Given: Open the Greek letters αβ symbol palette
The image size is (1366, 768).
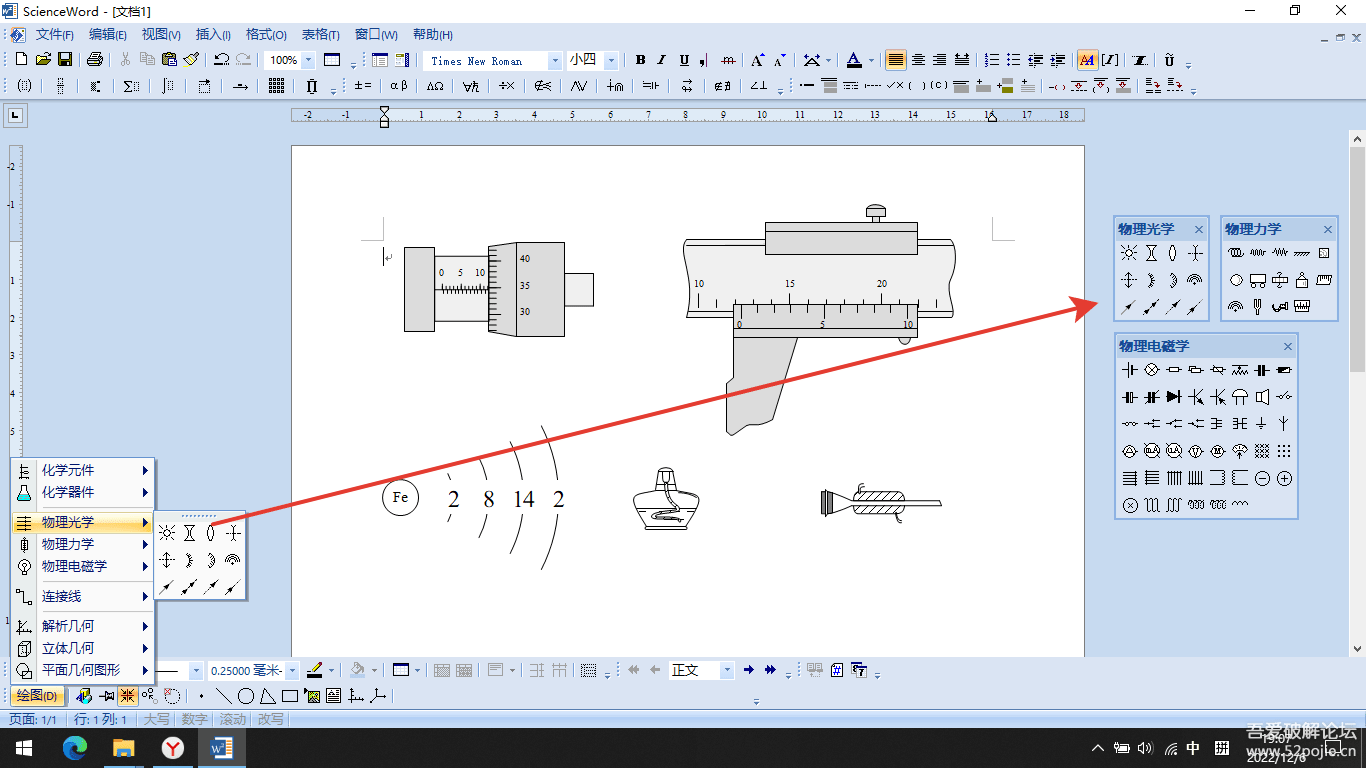Looking at the screenshot, I should click(398, 86).
